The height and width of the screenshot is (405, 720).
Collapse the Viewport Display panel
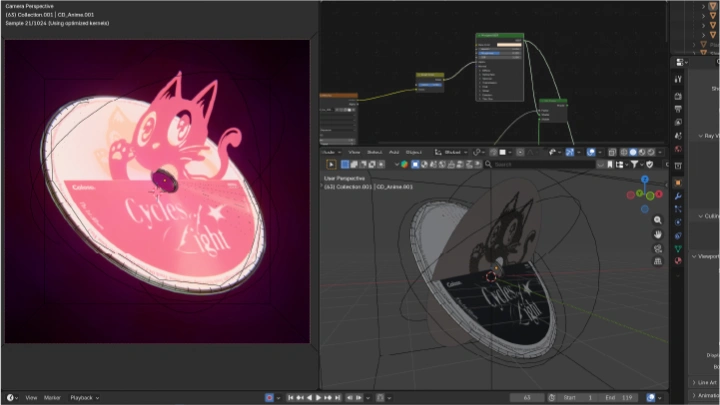coord(704,256)
